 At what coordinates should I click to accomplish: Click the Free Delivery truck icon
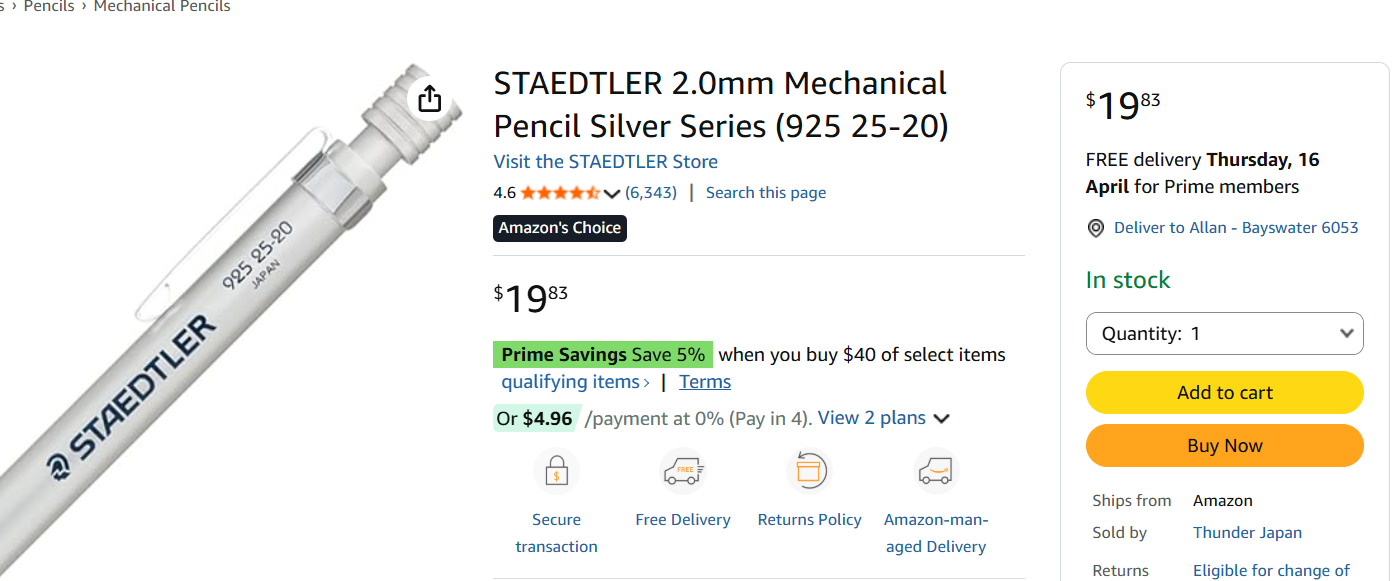click(x=683, y=471)
